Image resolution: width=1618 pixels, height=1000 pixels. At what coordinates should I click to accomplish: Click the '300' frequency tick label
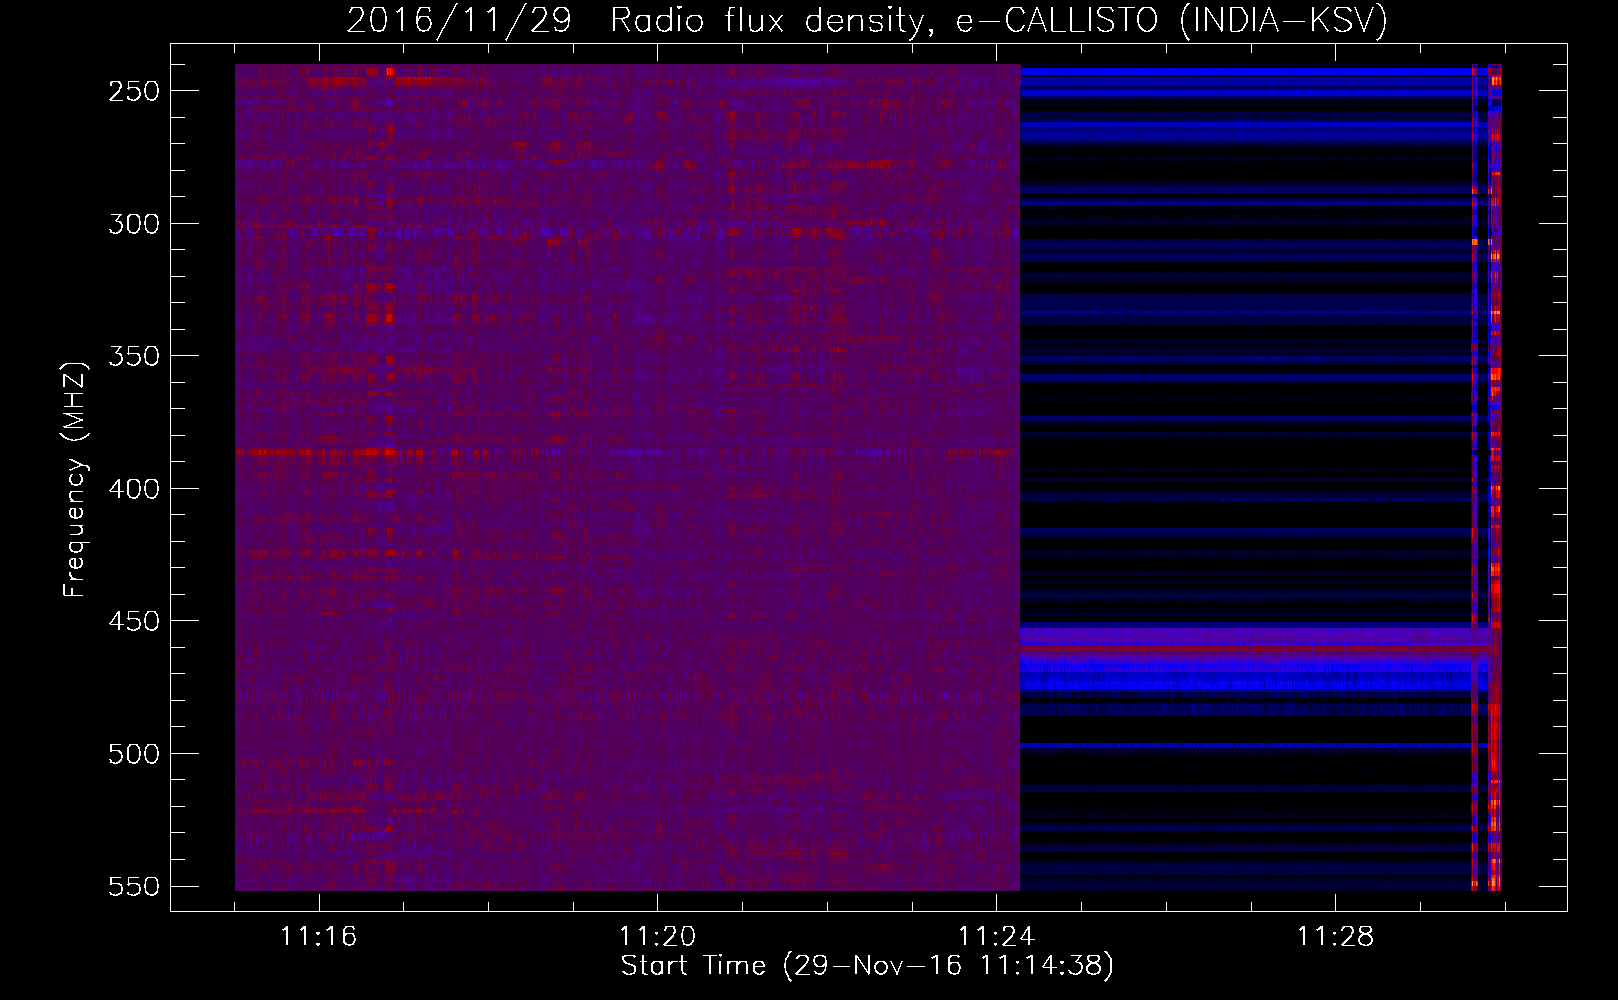tap(134, 224)
